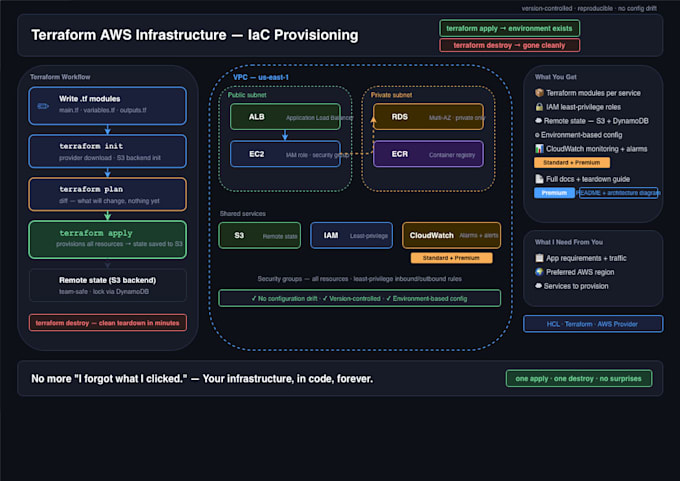Click HCL · Terraform · AWS Provider tag
The width and height of the screenshot is (680, 481).
tap(593, 324)
